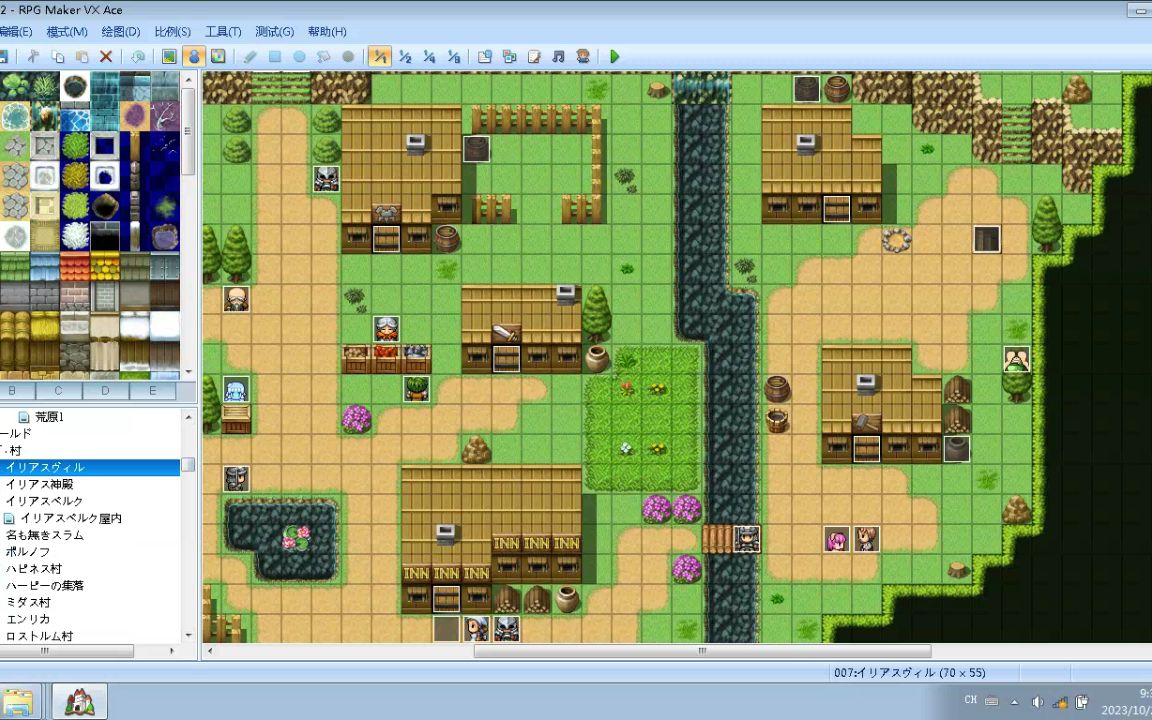Select the soldier event on the bridge
Screen dimensions: 1152x720
click(746, 539)
